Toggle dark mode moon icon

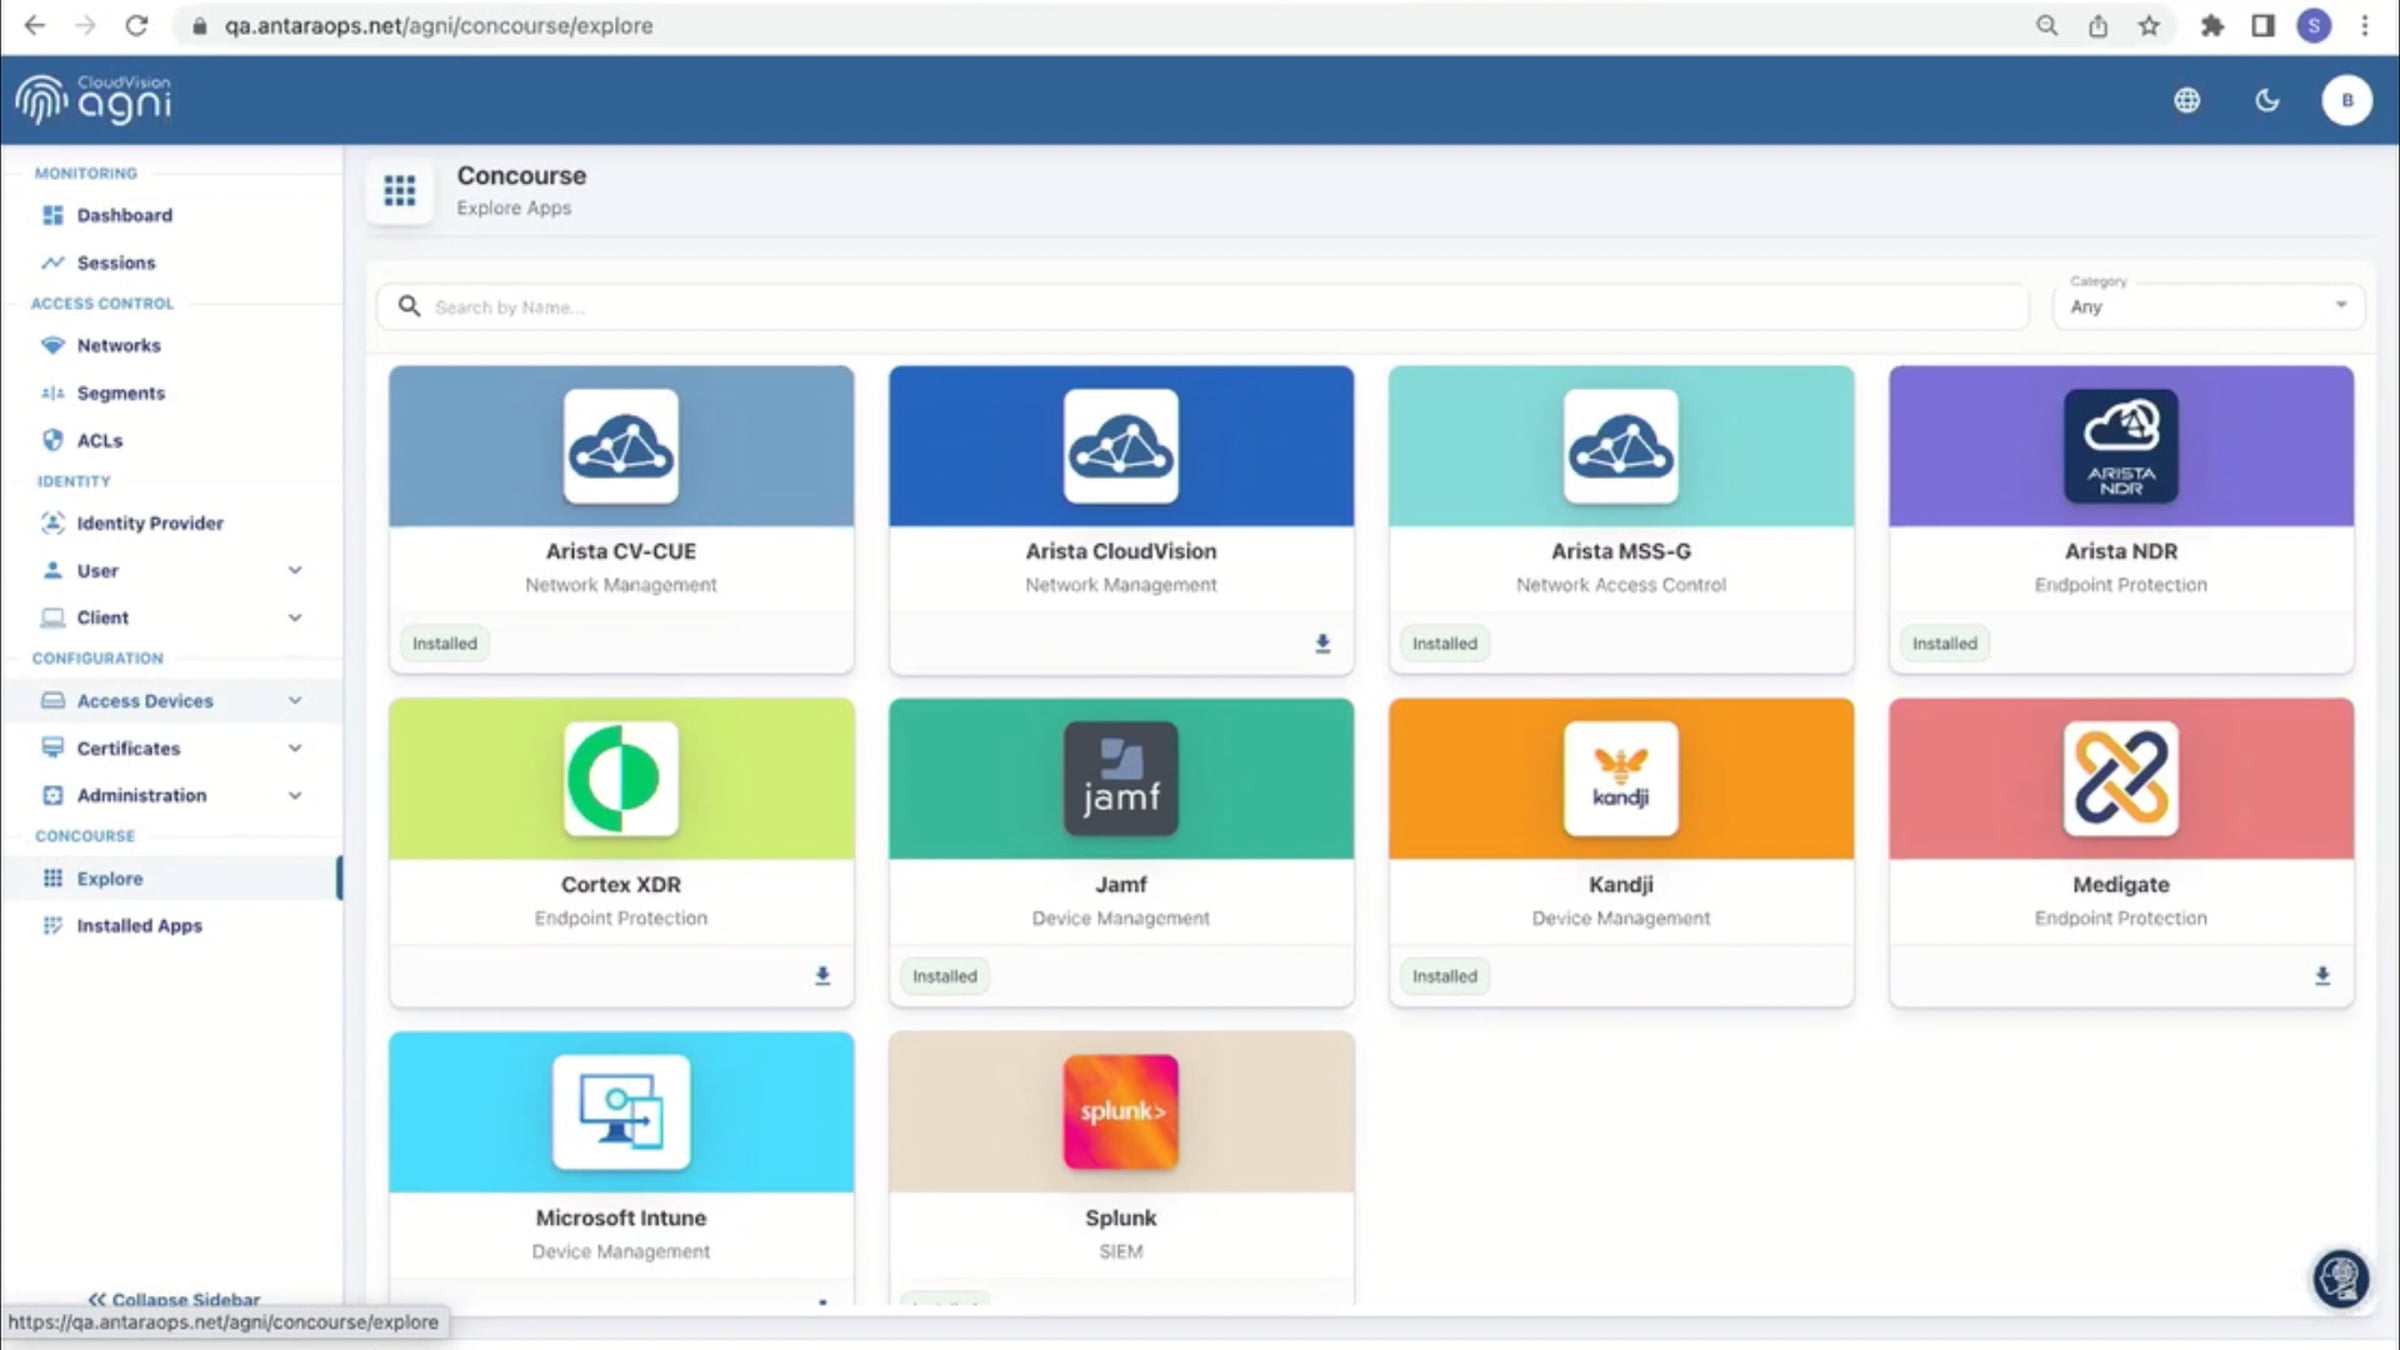[x=2267, y=100]
